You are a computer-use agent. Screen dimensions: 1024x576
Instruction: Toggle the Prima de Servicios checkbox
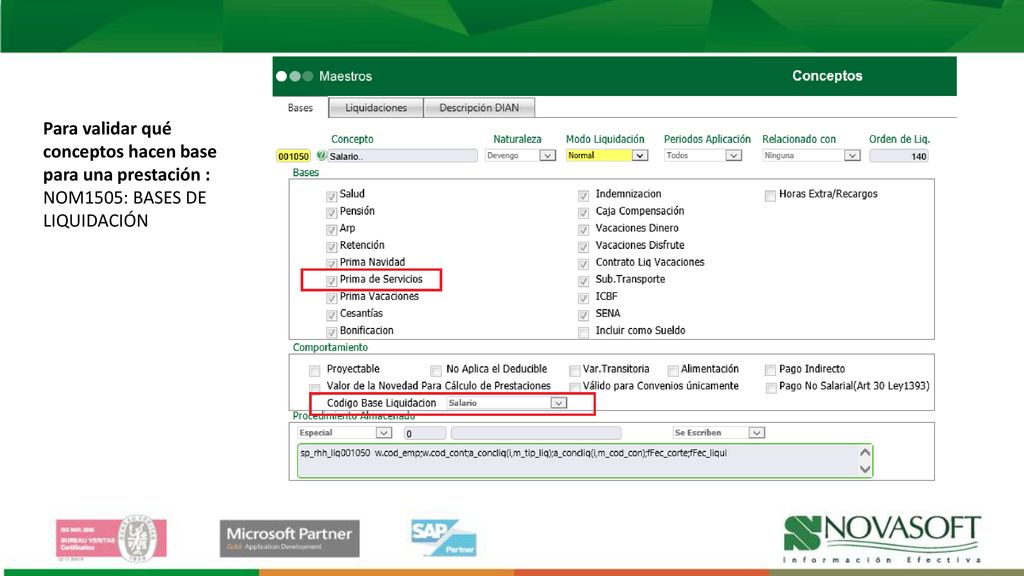[x=332, y=281]
